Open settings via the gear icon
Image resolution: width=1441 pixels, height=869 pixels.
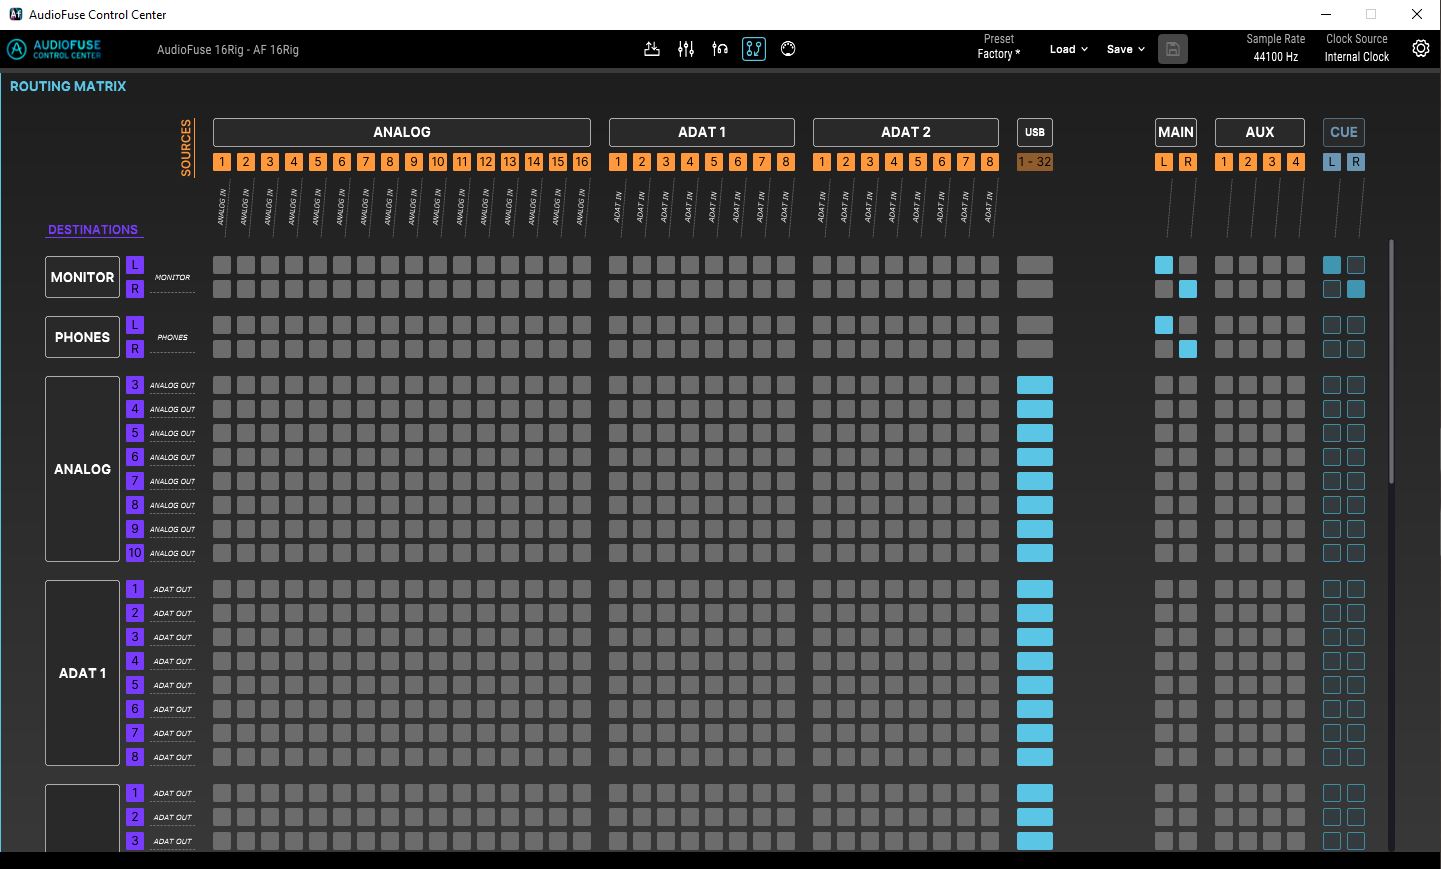1420,49
